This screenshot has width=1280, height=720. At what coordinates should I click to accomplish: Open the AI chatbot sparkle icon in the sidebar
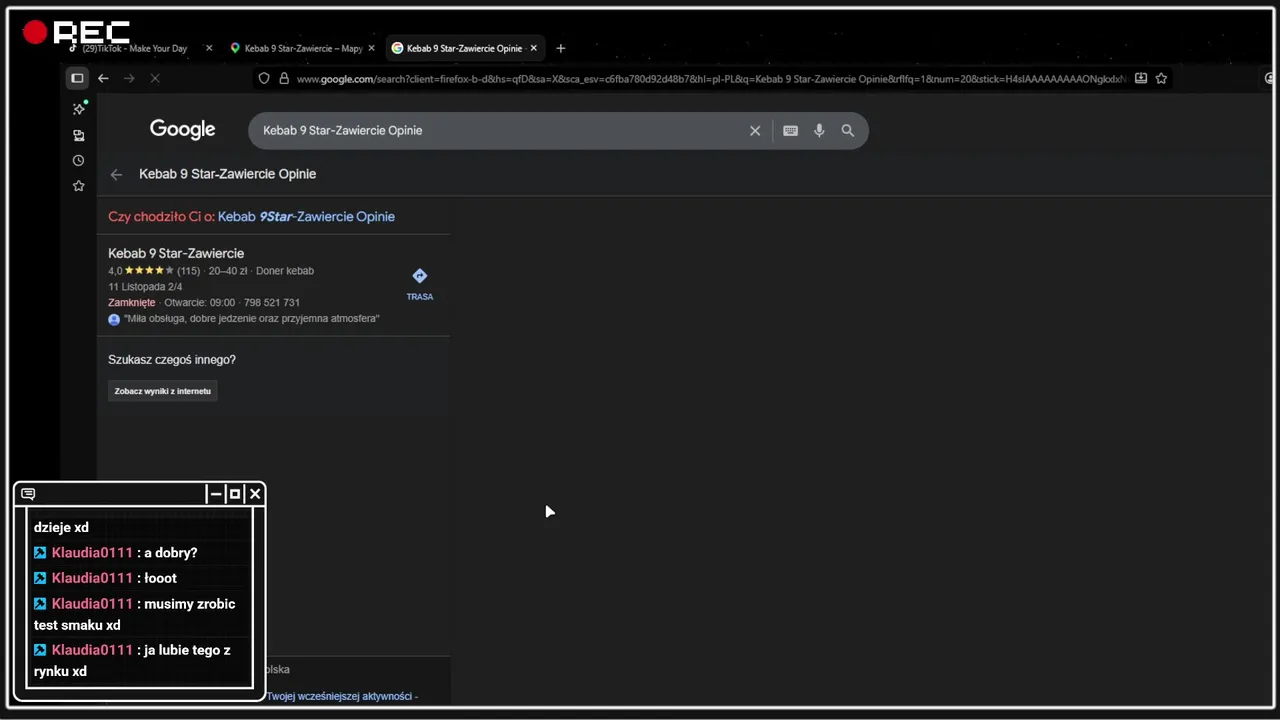click(x=79, y=109)
